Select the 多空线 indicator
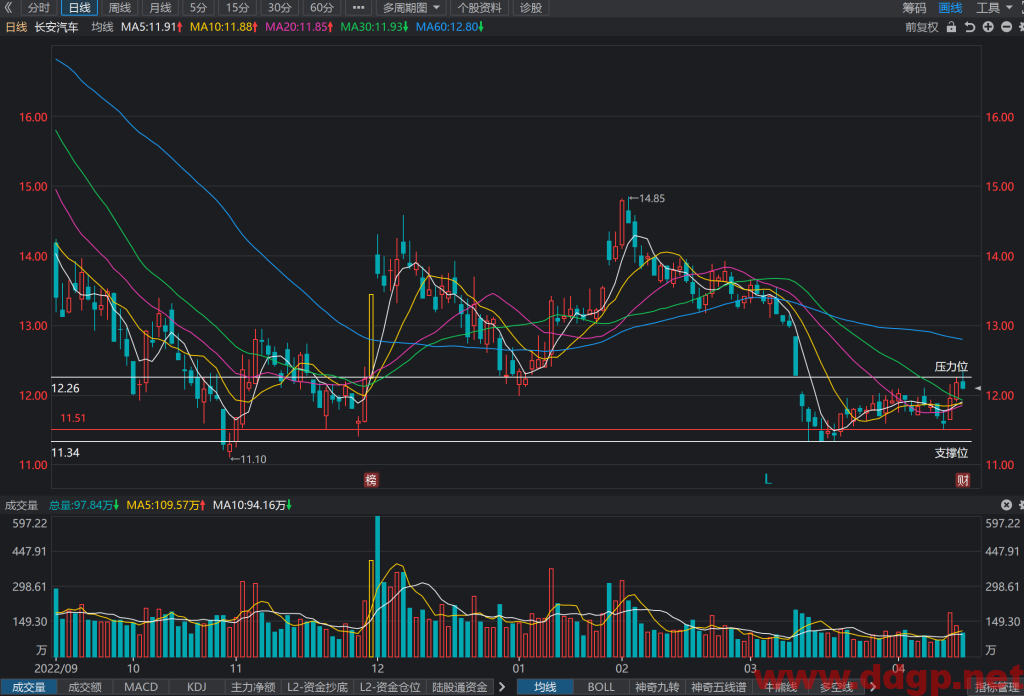The width and height of the screenshot is (1024, 696). (x=837, y=688)
